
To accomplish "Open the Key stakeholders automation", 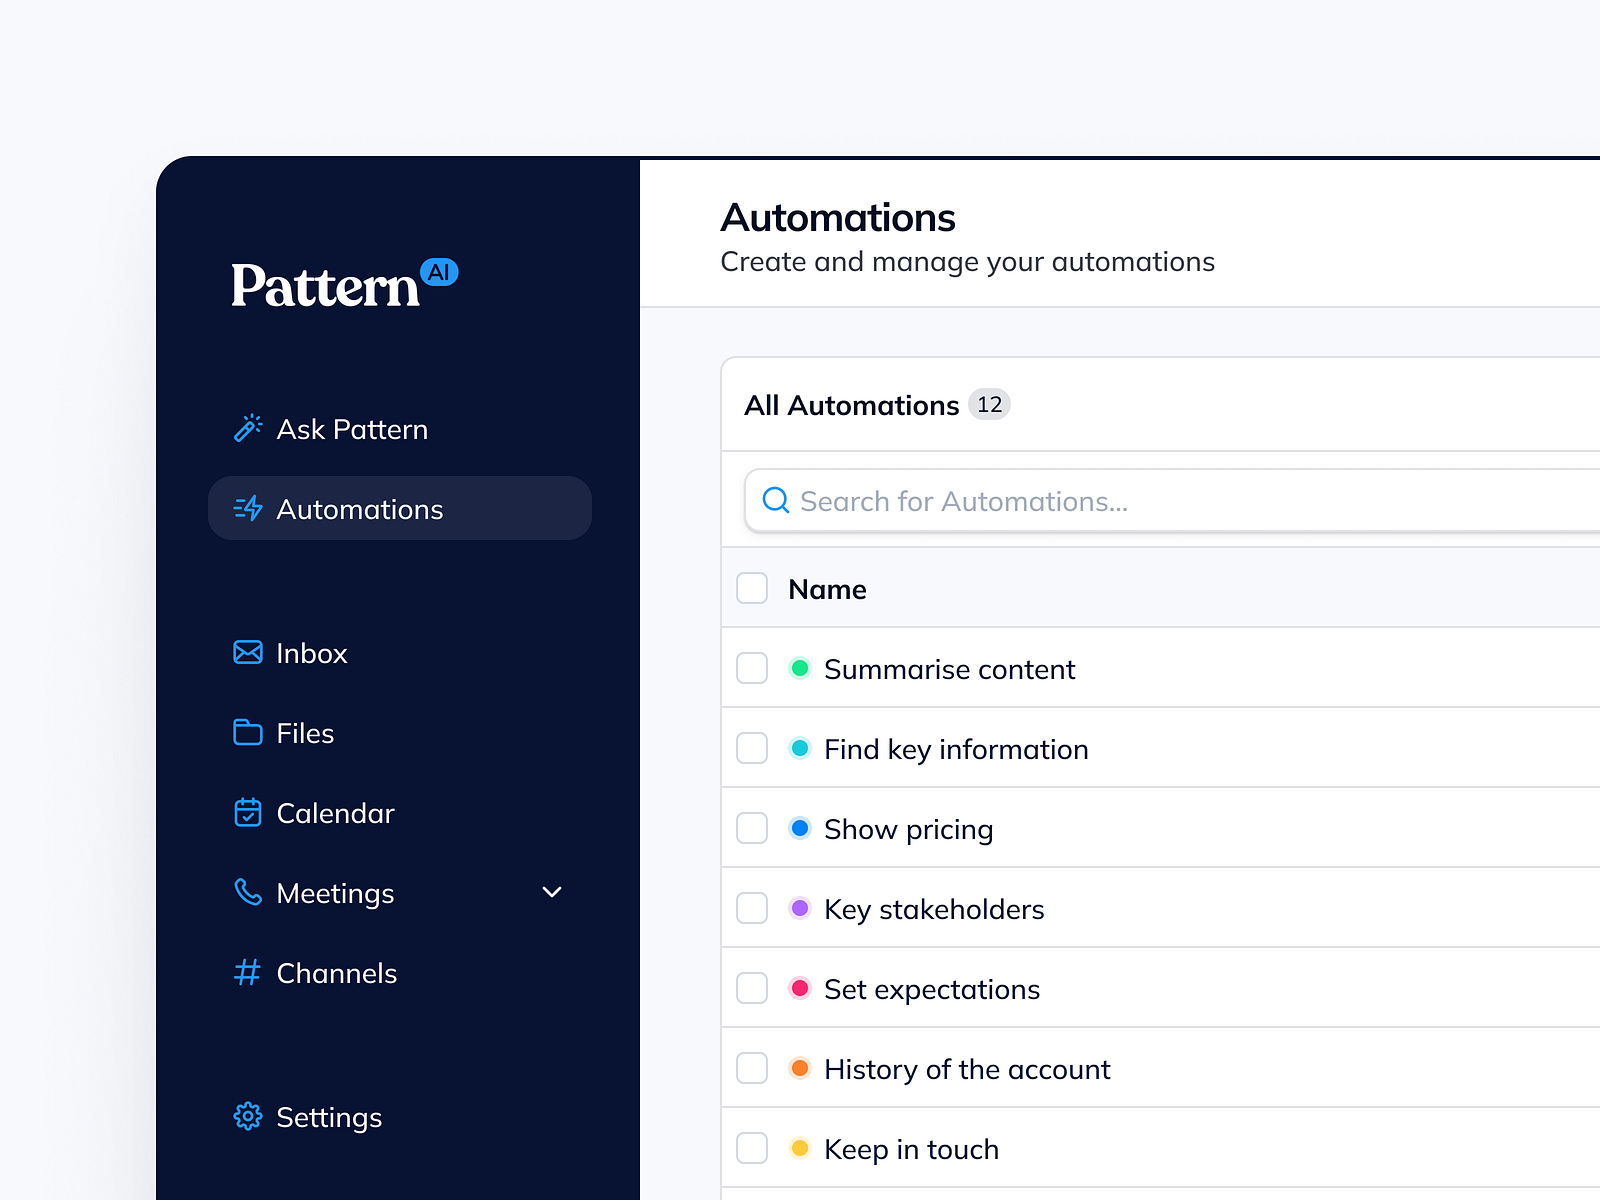I will coord(934,909).
